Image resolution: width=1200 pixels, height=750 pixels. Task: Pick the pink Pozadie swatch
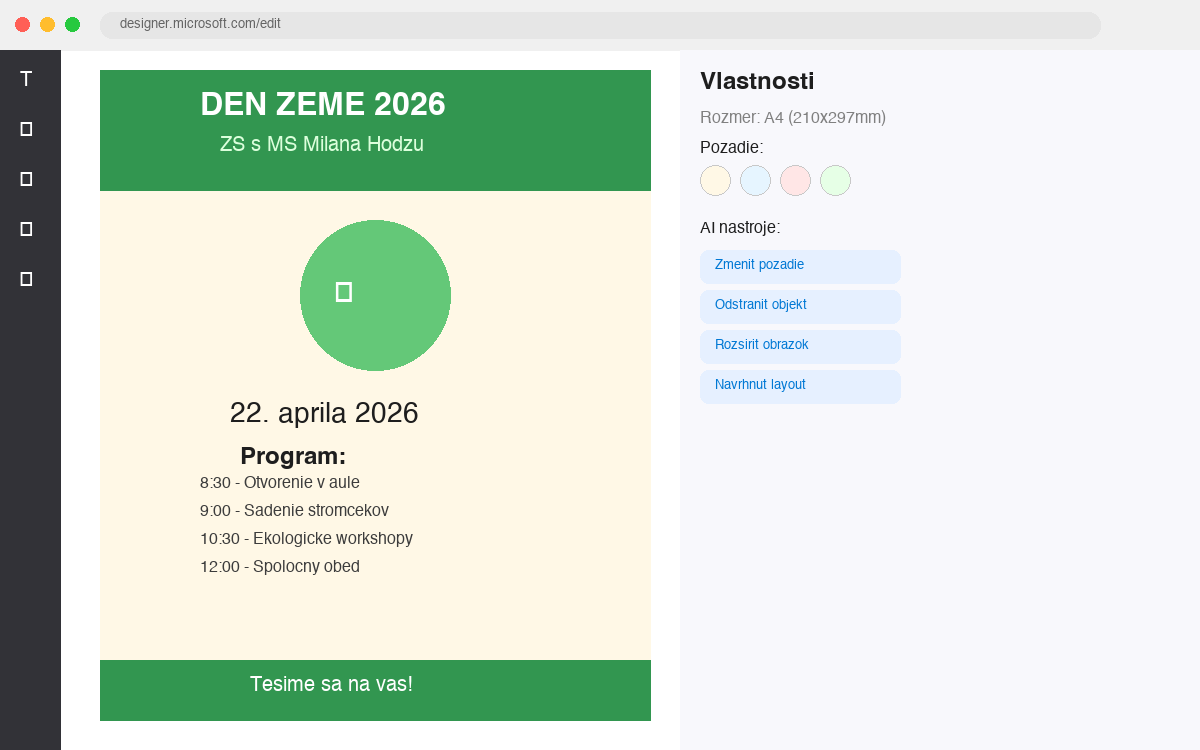point(795,180)
